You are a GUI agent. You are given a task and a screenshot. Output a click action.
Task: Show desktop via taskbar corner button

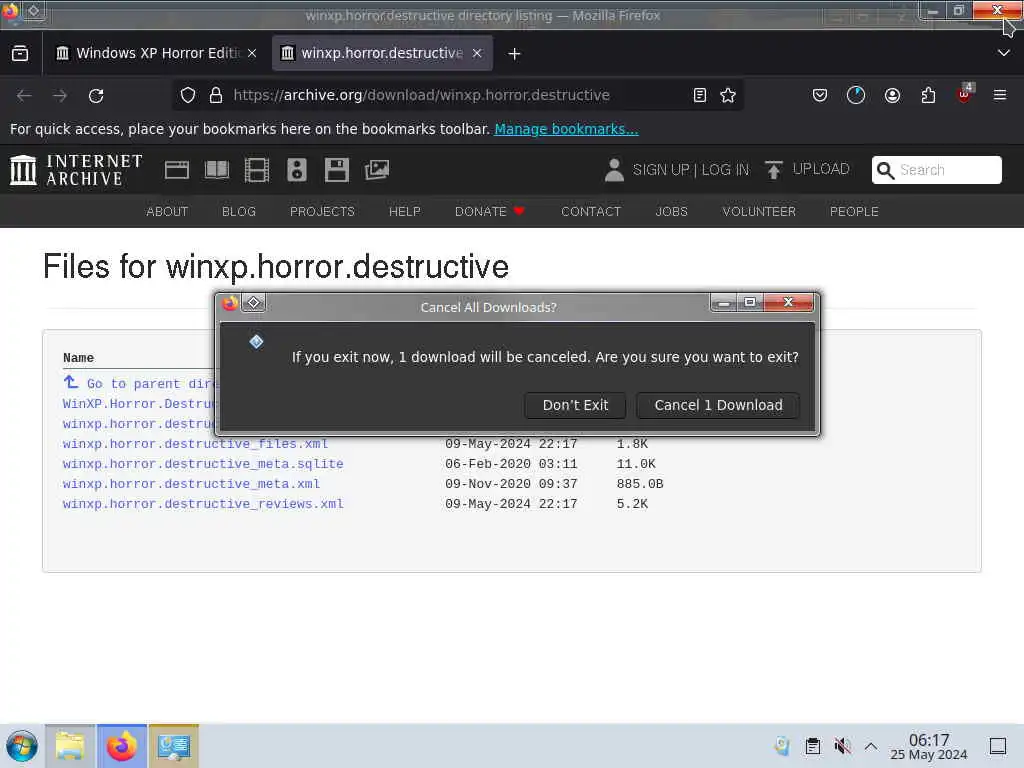point(998,746)
